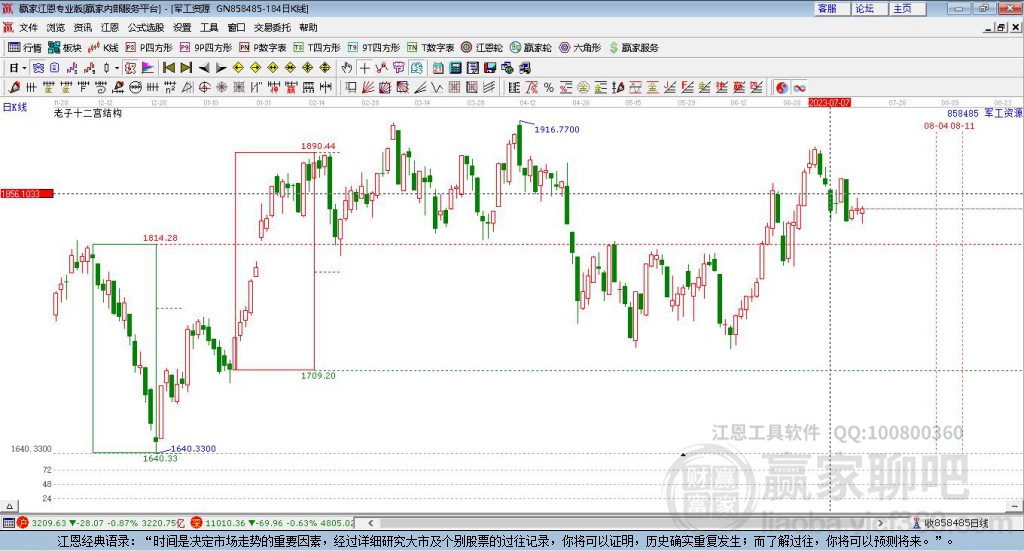The height and width of the screenshot is (551, 1024).
Task: Activate the crosshair cursor tool
Action: pos(364,68)
